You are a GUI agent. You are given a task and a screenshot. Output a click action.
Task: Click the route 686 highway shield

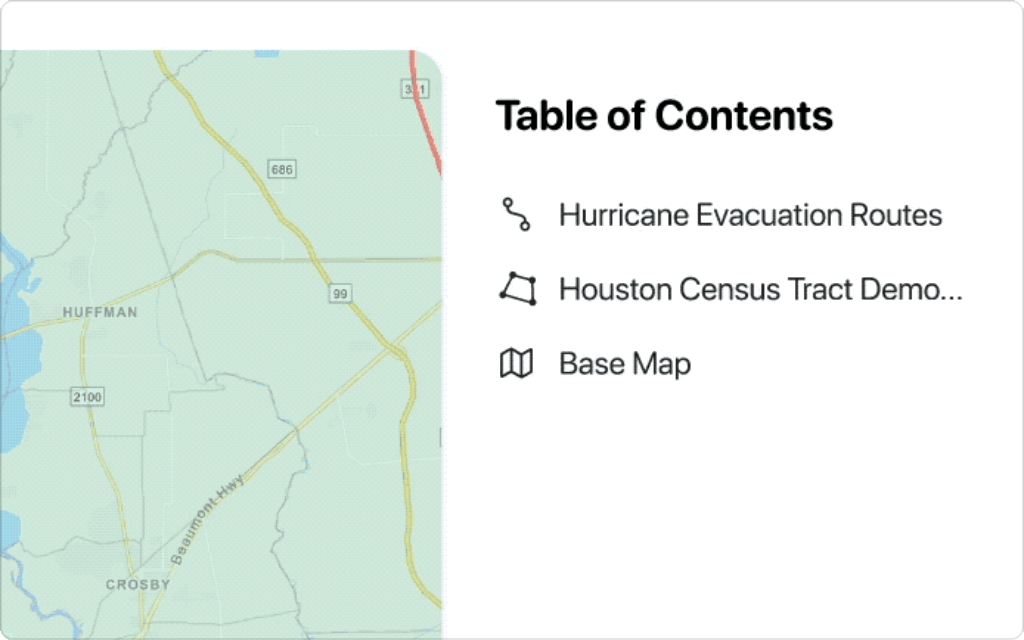click(281, 169)
